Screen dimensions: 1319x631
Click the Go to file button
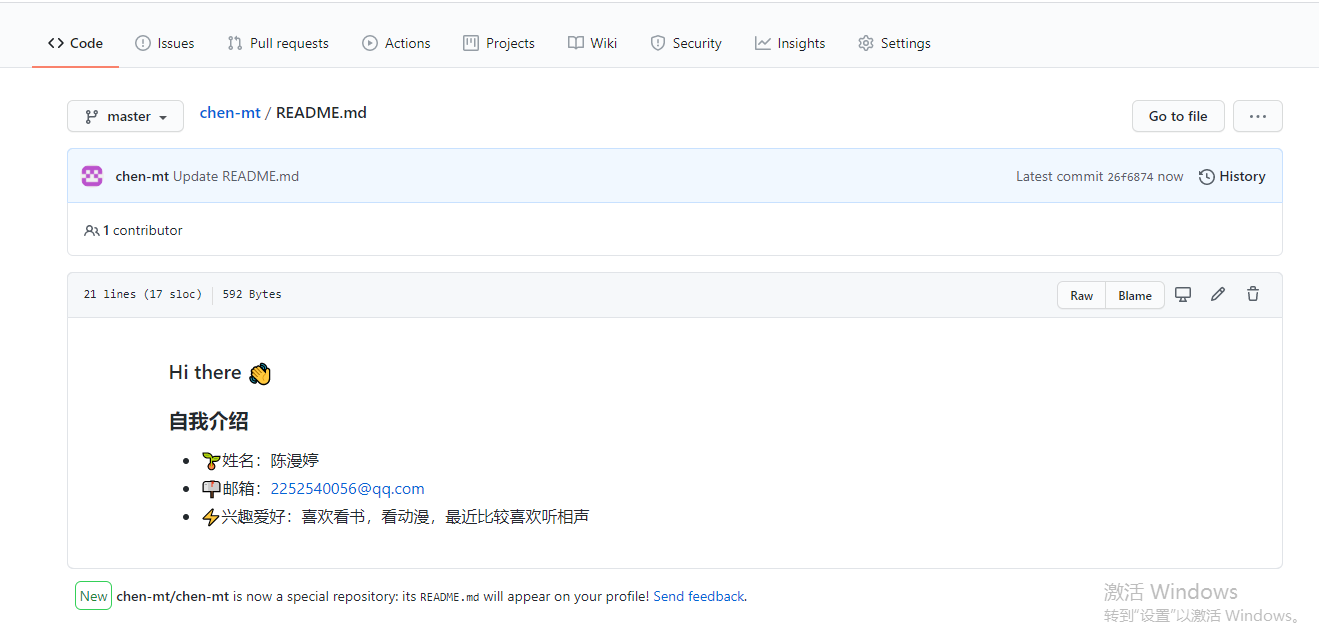tap(1178, 116)
